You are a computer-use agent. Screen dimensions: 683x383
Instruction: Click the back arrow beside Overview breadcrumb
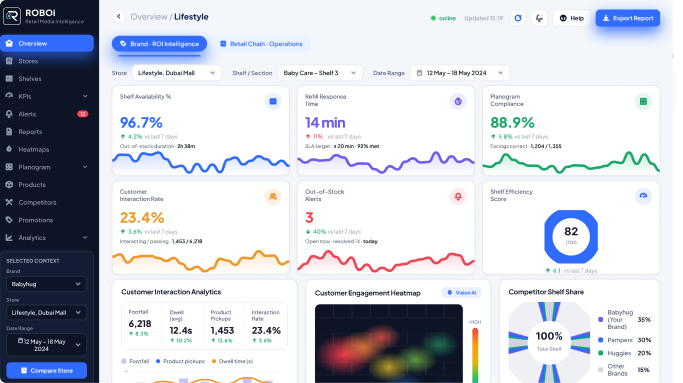point(118,17)
